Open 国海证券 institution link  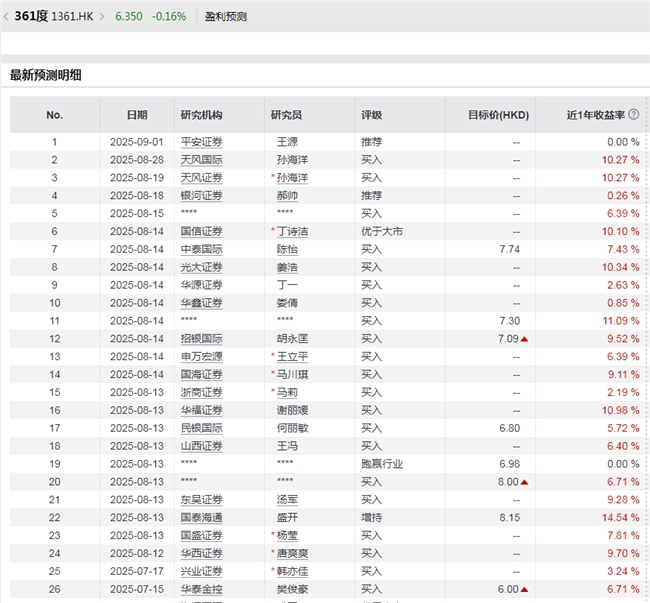(201, 375)
